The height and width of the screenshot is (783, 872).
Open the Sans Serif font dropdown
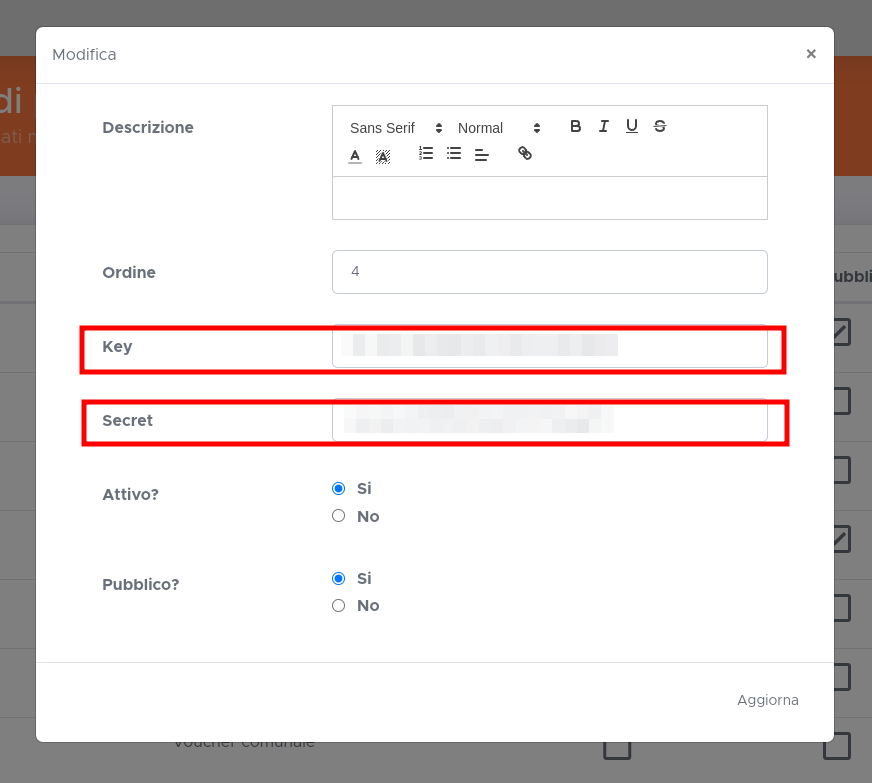(395, 128)
